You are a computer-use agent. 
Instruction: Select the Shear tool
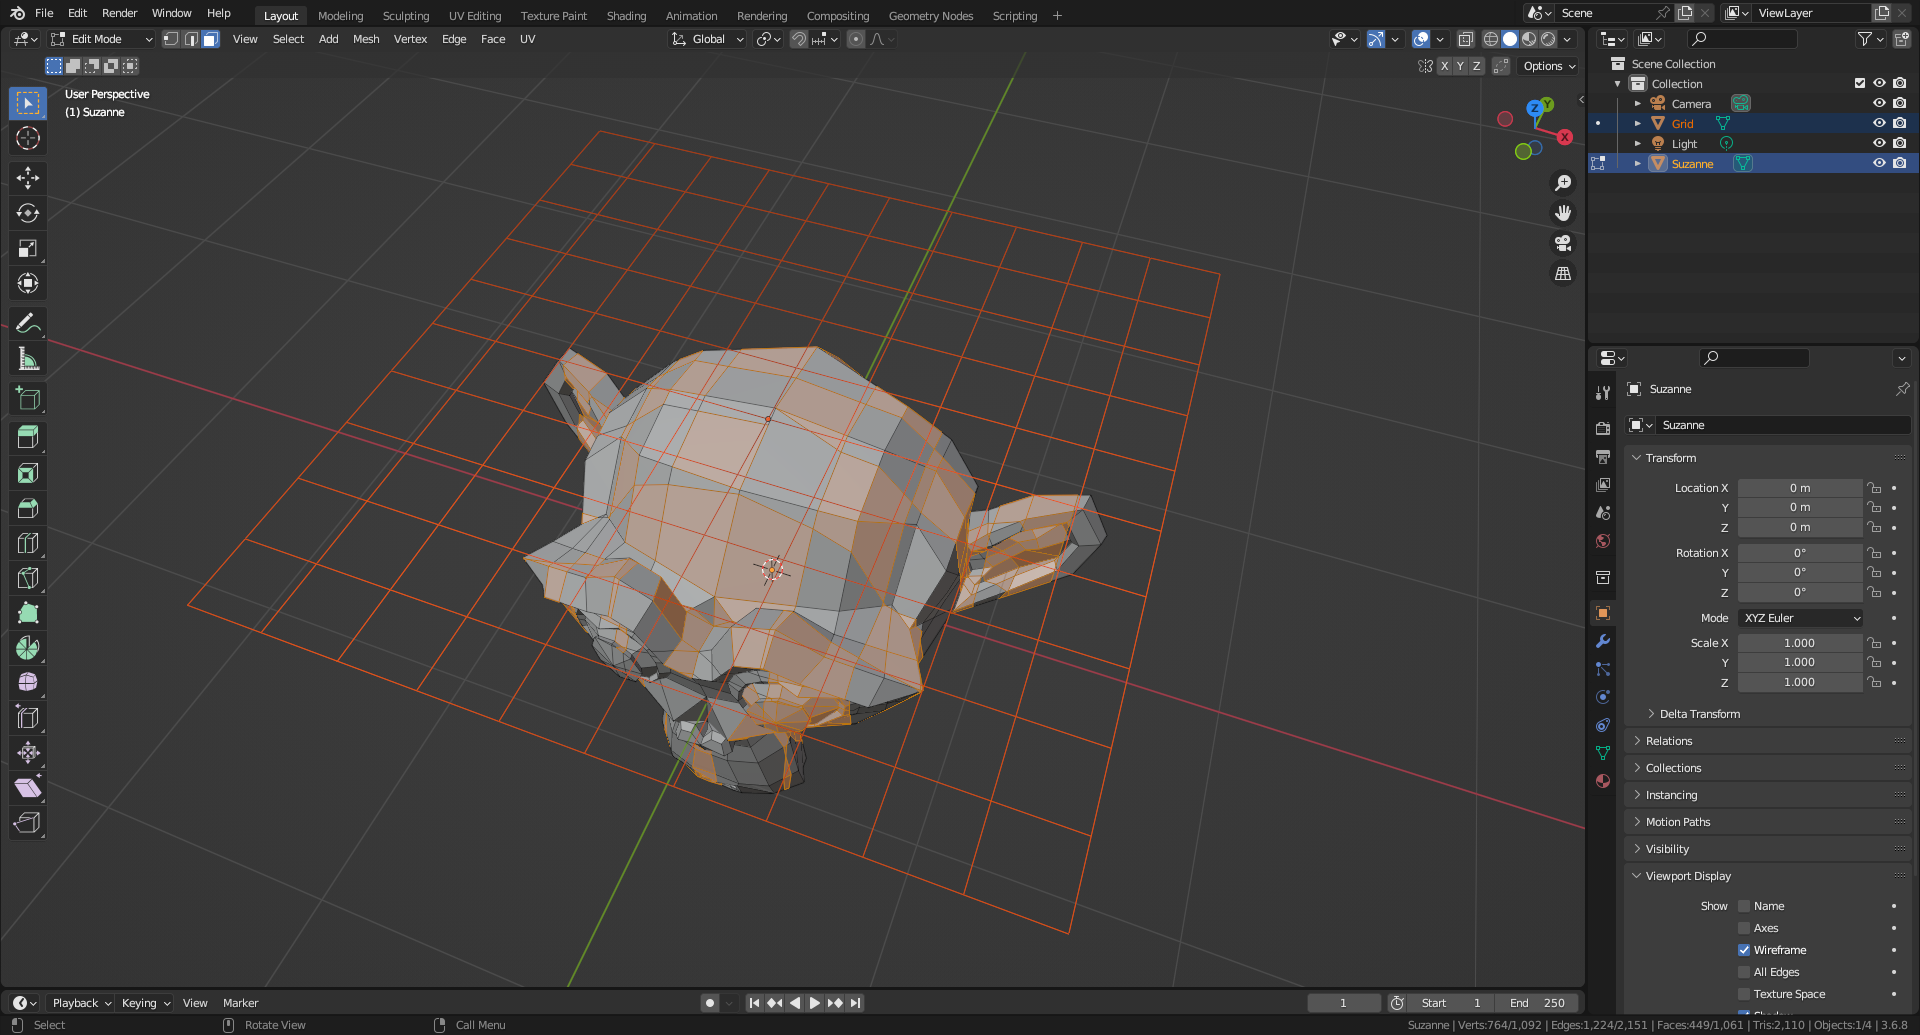tap(28, 788)
